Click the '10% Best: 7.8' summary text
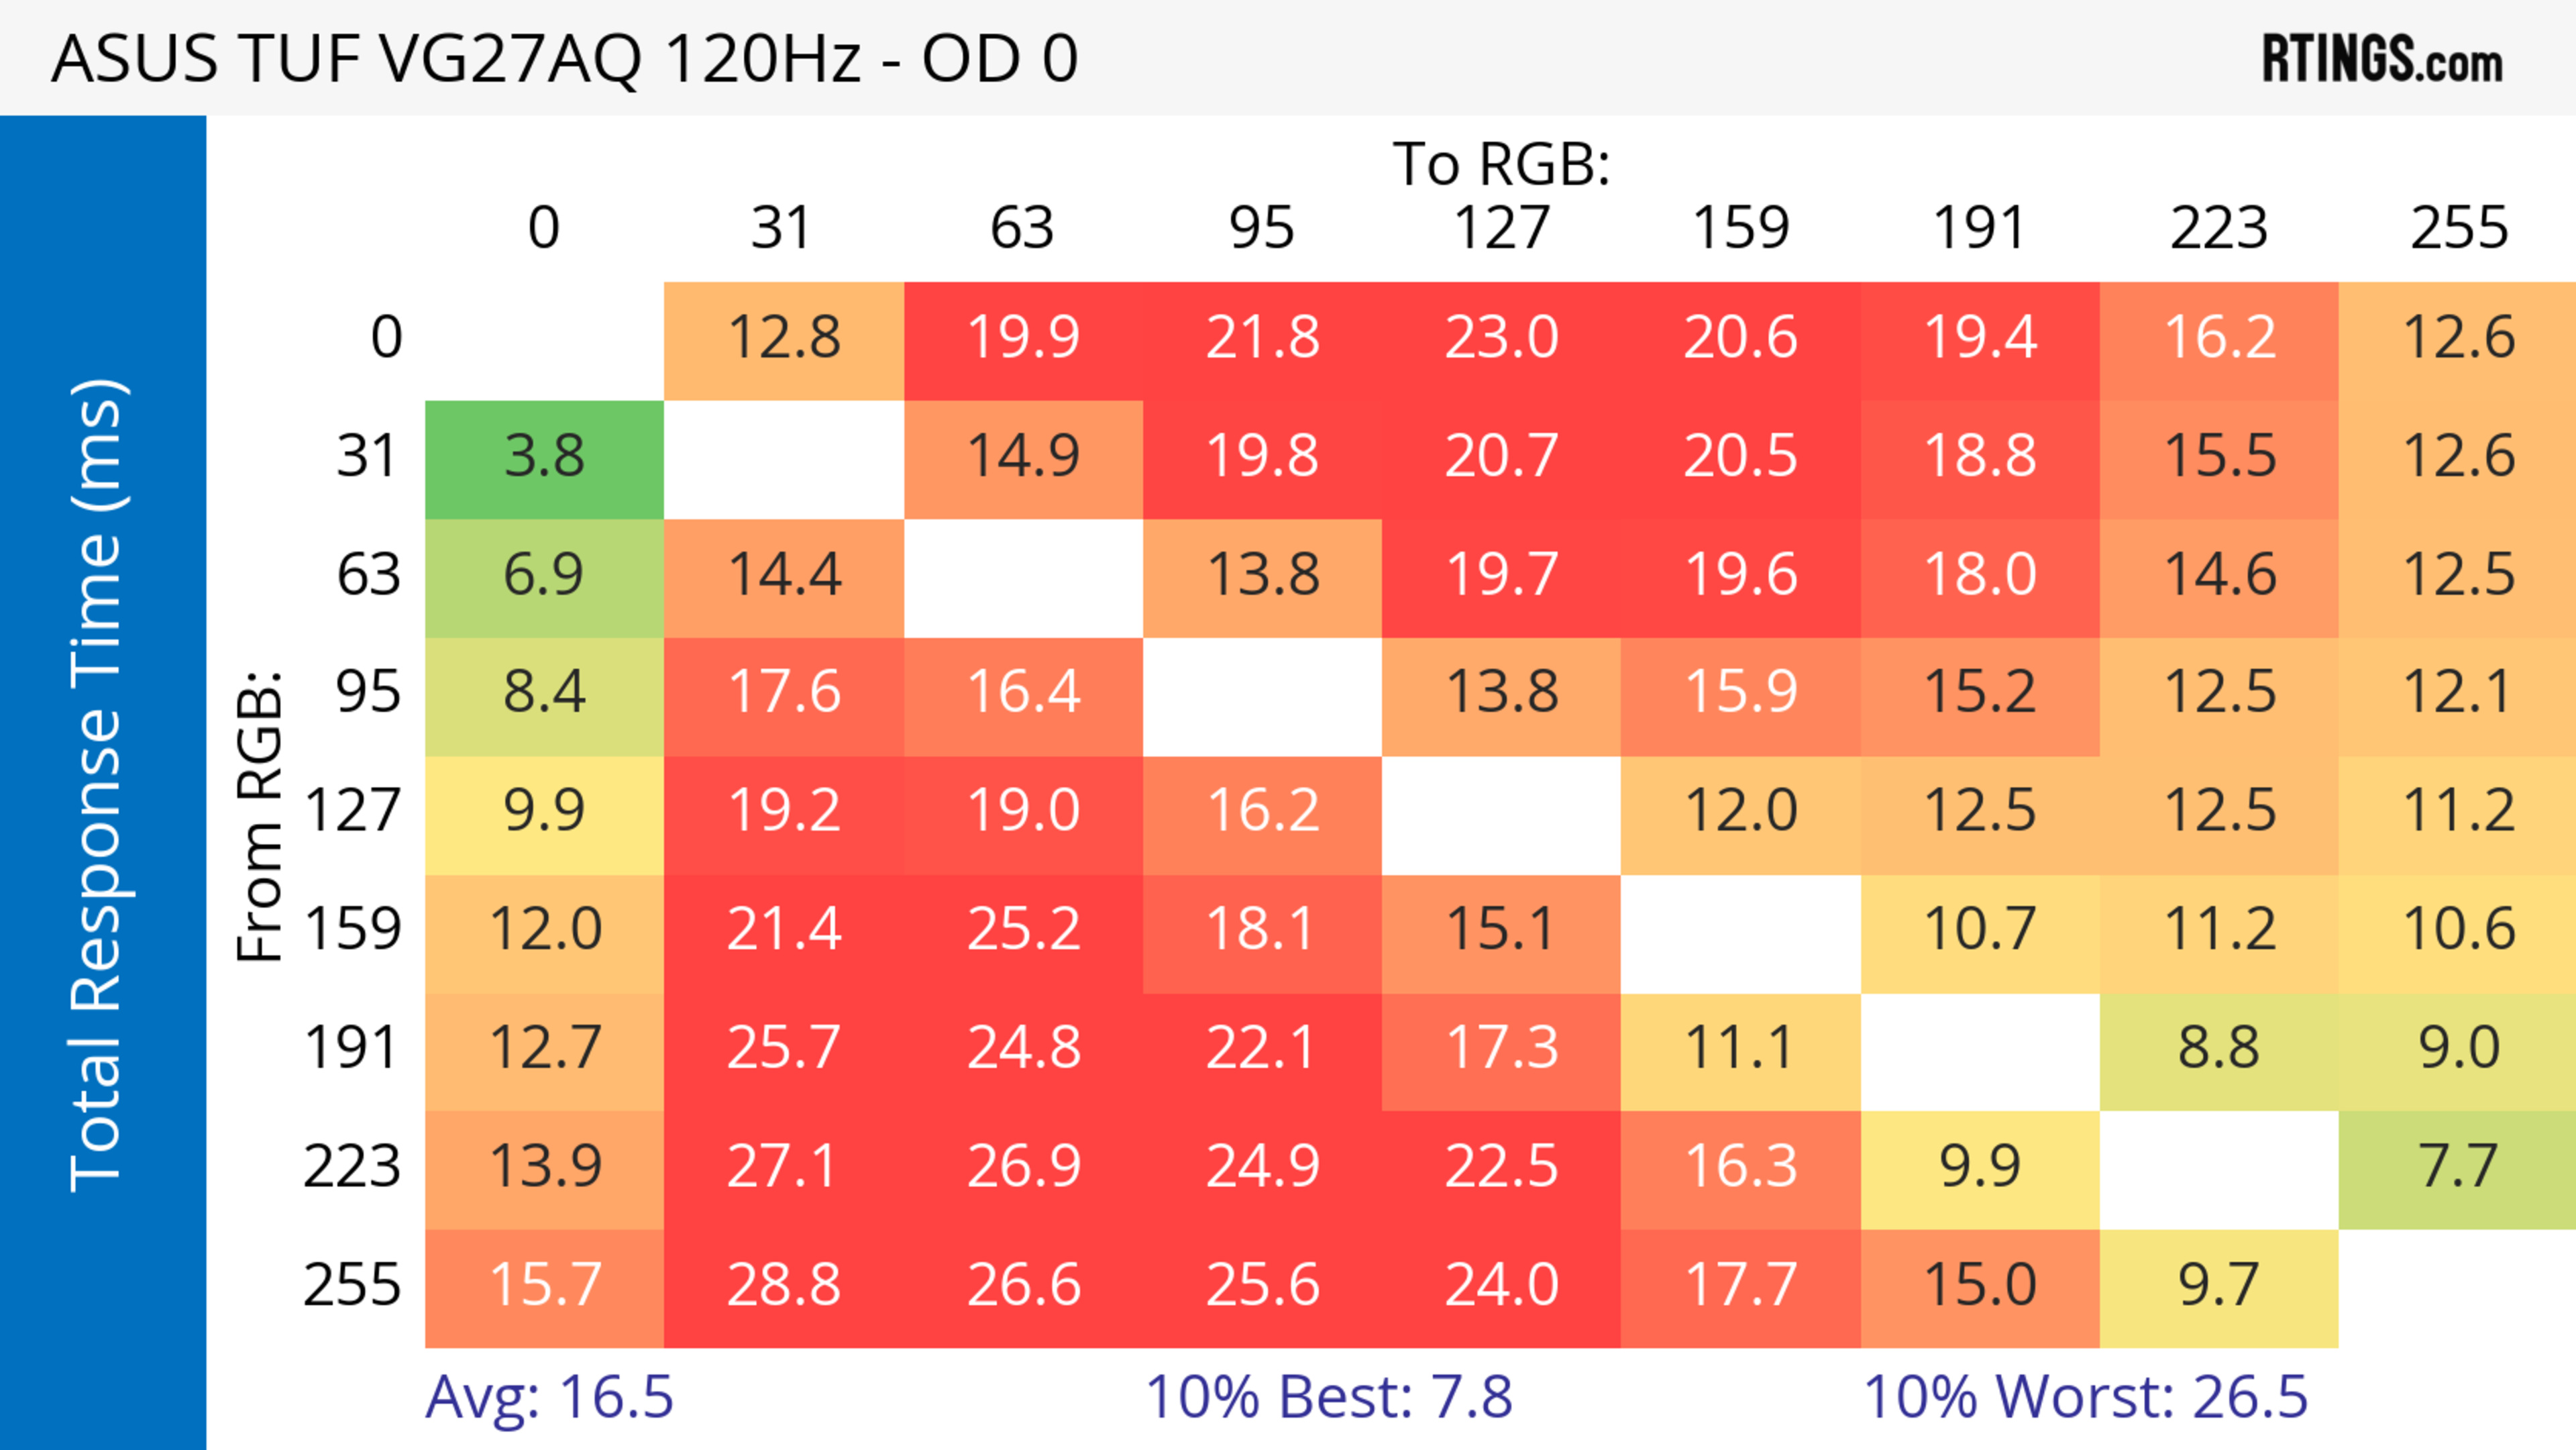 1328,1397
